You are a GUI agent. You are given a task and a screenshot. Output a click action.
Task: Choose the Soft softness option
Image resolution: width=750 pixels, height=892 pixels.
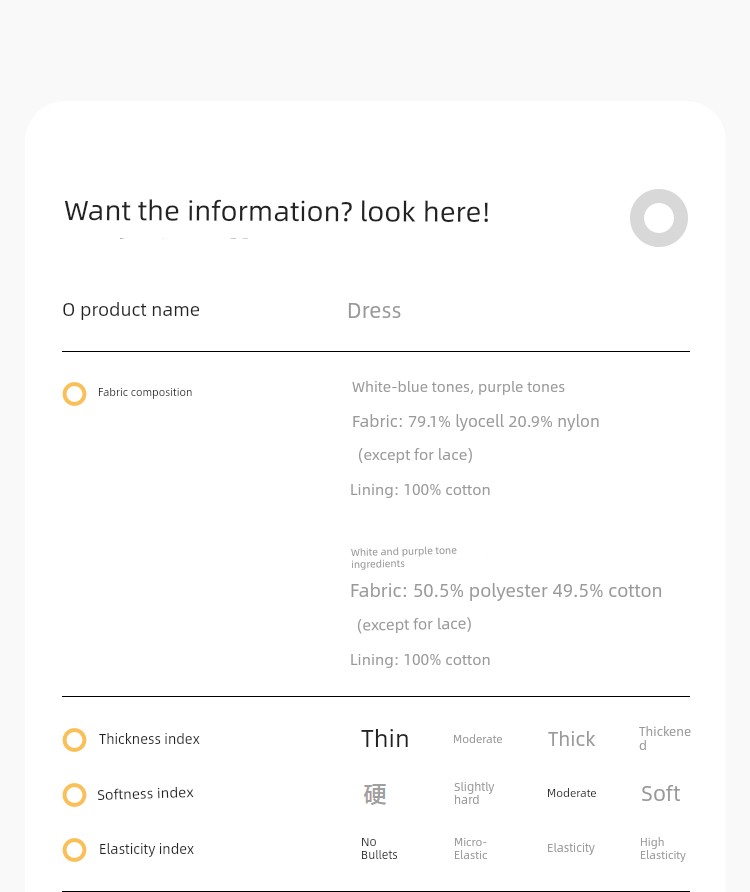[x=661, y=794]
